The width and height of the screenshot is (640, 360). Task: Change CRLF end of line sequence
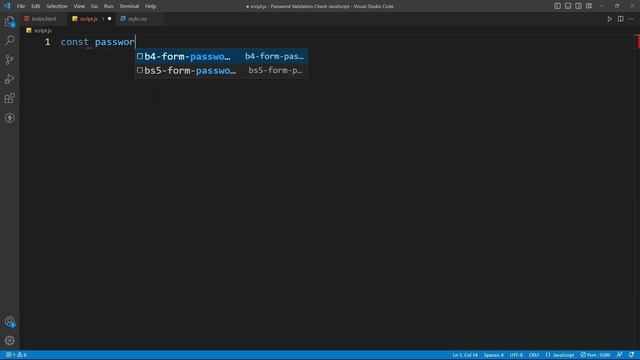click(x=533, y=355)
